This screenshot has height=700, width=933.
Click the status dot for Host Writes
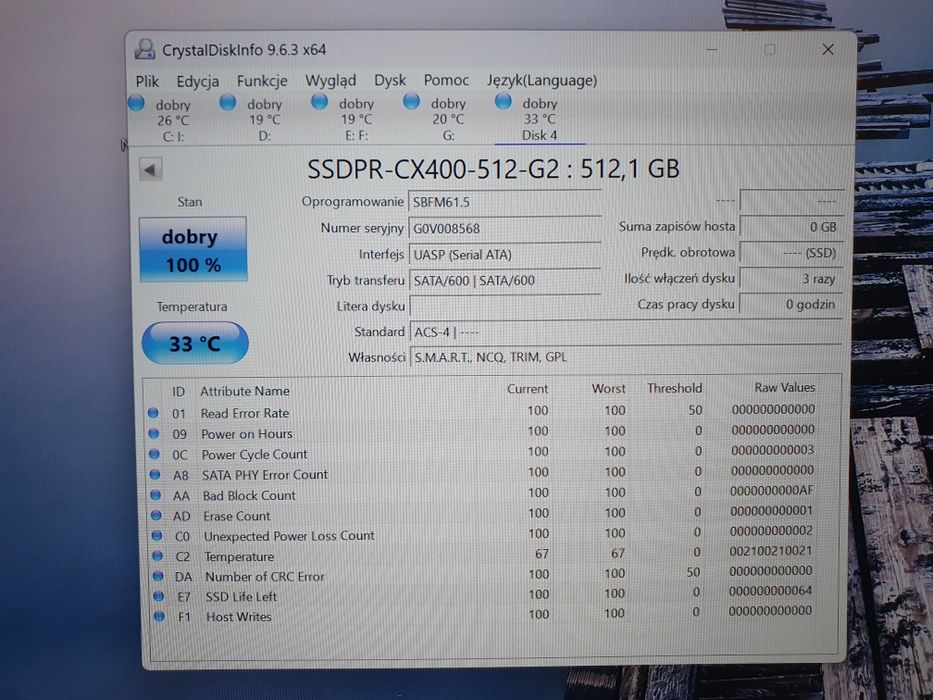(x=159, y=616)
